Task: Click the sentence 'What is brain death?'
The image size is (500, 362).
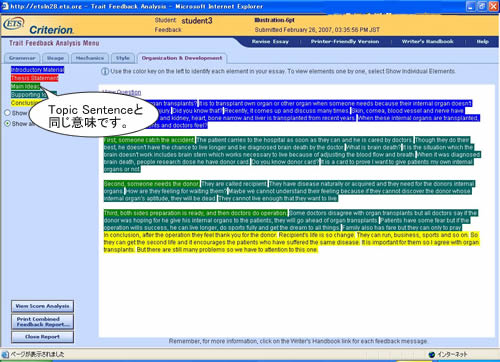Action: click(373, 147)
